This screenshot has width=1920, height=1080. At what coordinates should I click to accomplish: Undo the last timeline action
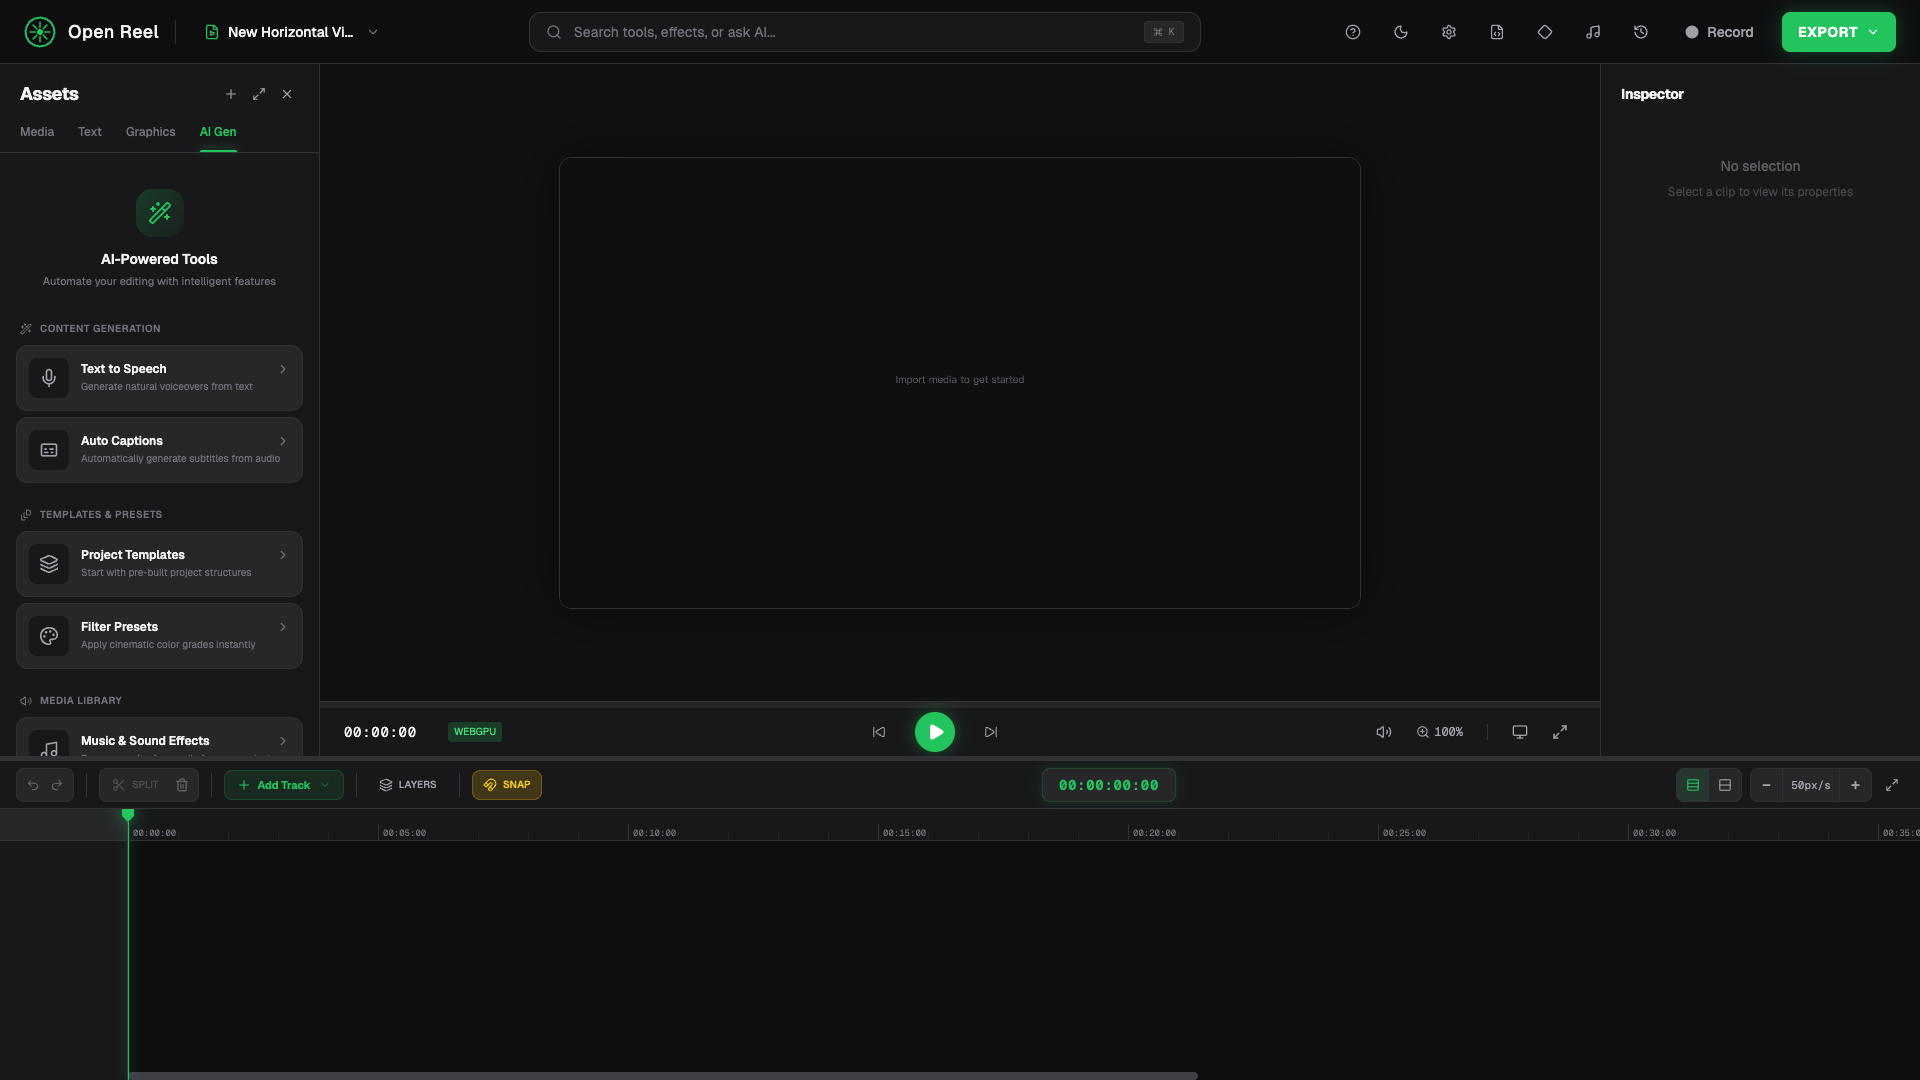click(x=33, y=785)
